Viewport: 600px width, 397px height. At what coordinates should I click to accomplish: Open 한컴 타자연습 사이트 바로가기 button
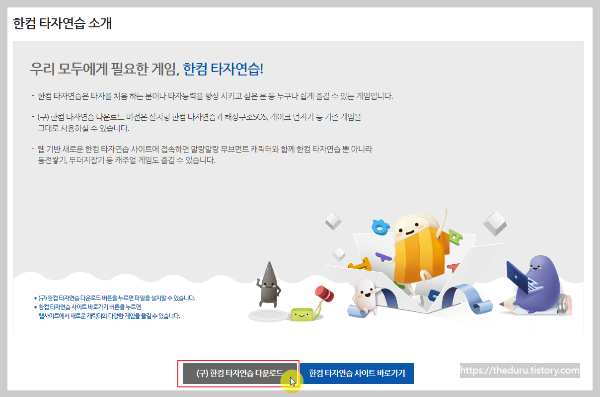tap(357, 373)
